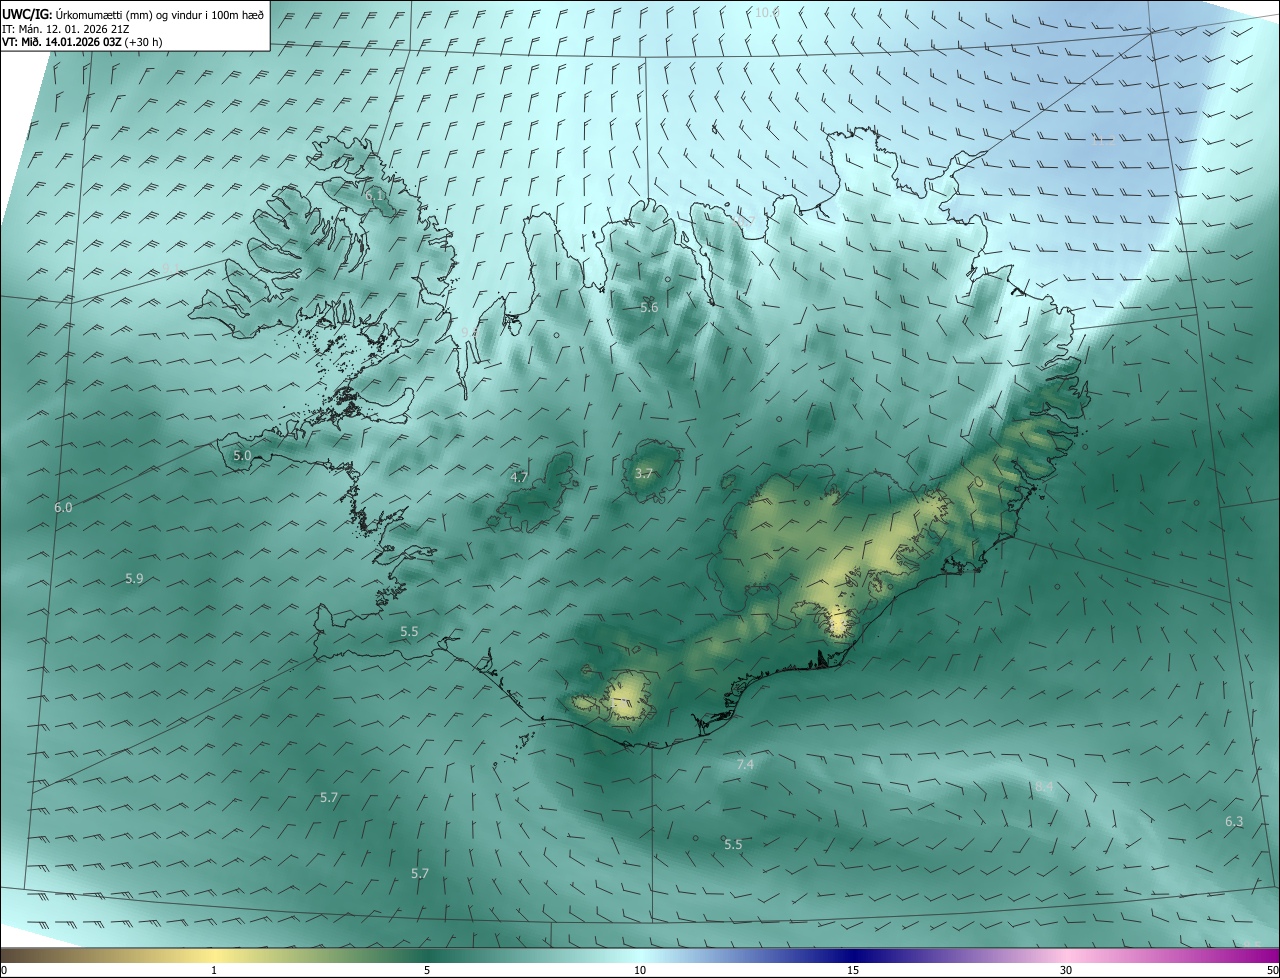This screenshot has height=978, width=1280.
Task: Click the 4.7 value inside the glacier outline
Action: click(x=519, y=477)
